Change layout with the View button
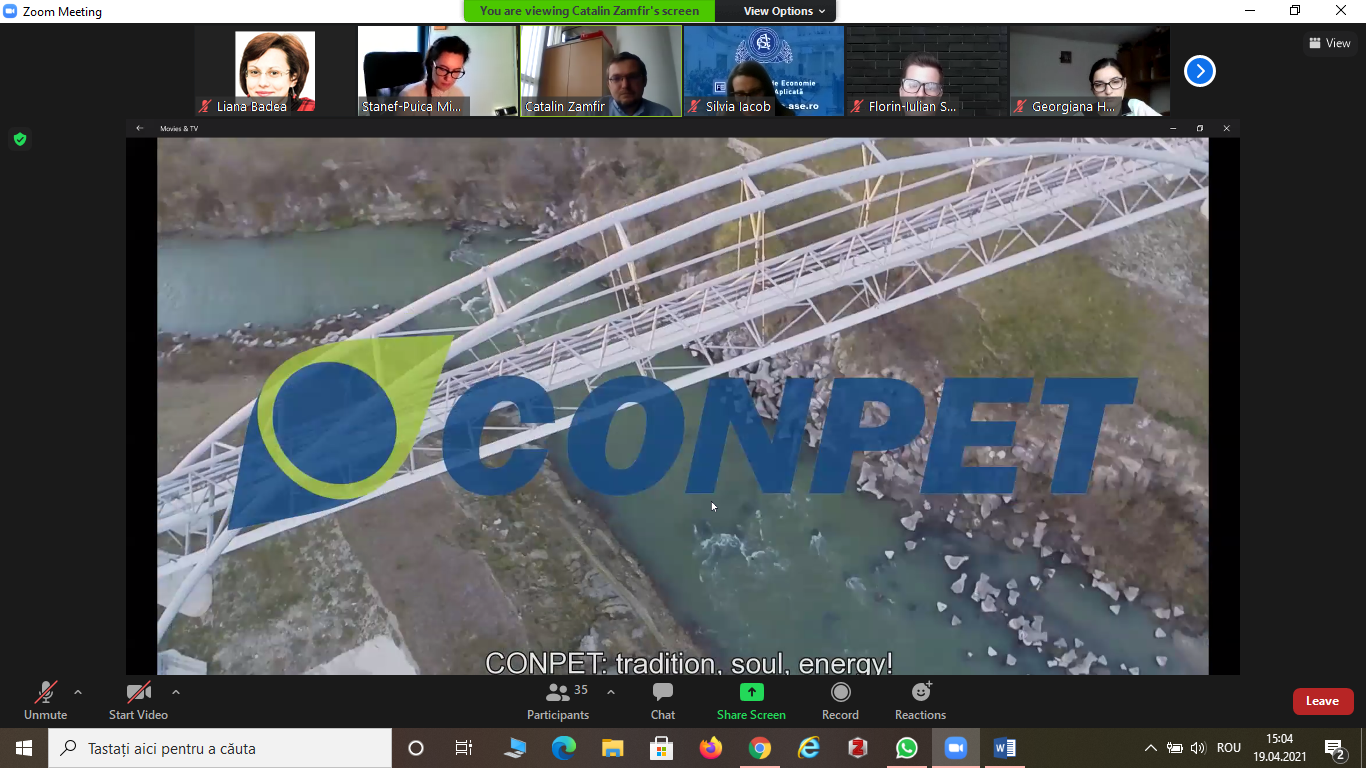 [1329, 43]
